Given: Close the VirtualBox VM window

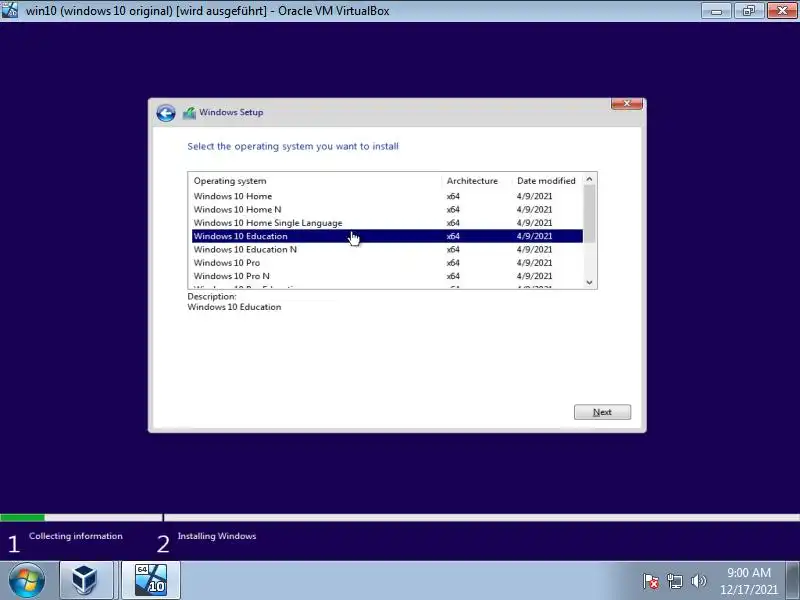Looking at the screenshot, I should (x=782, y=10).
